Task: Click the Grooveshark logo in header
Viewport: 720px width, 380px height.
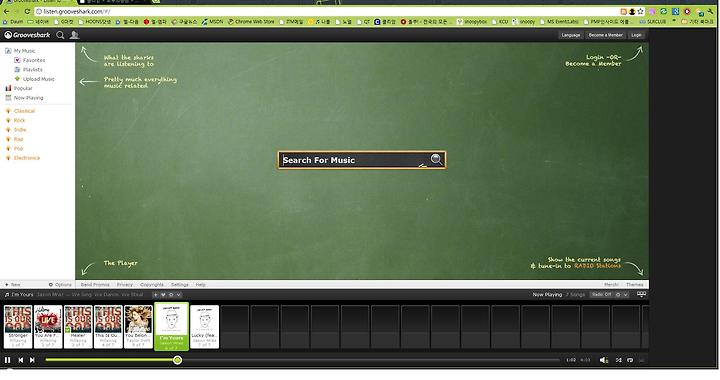Action: [27, 35]
